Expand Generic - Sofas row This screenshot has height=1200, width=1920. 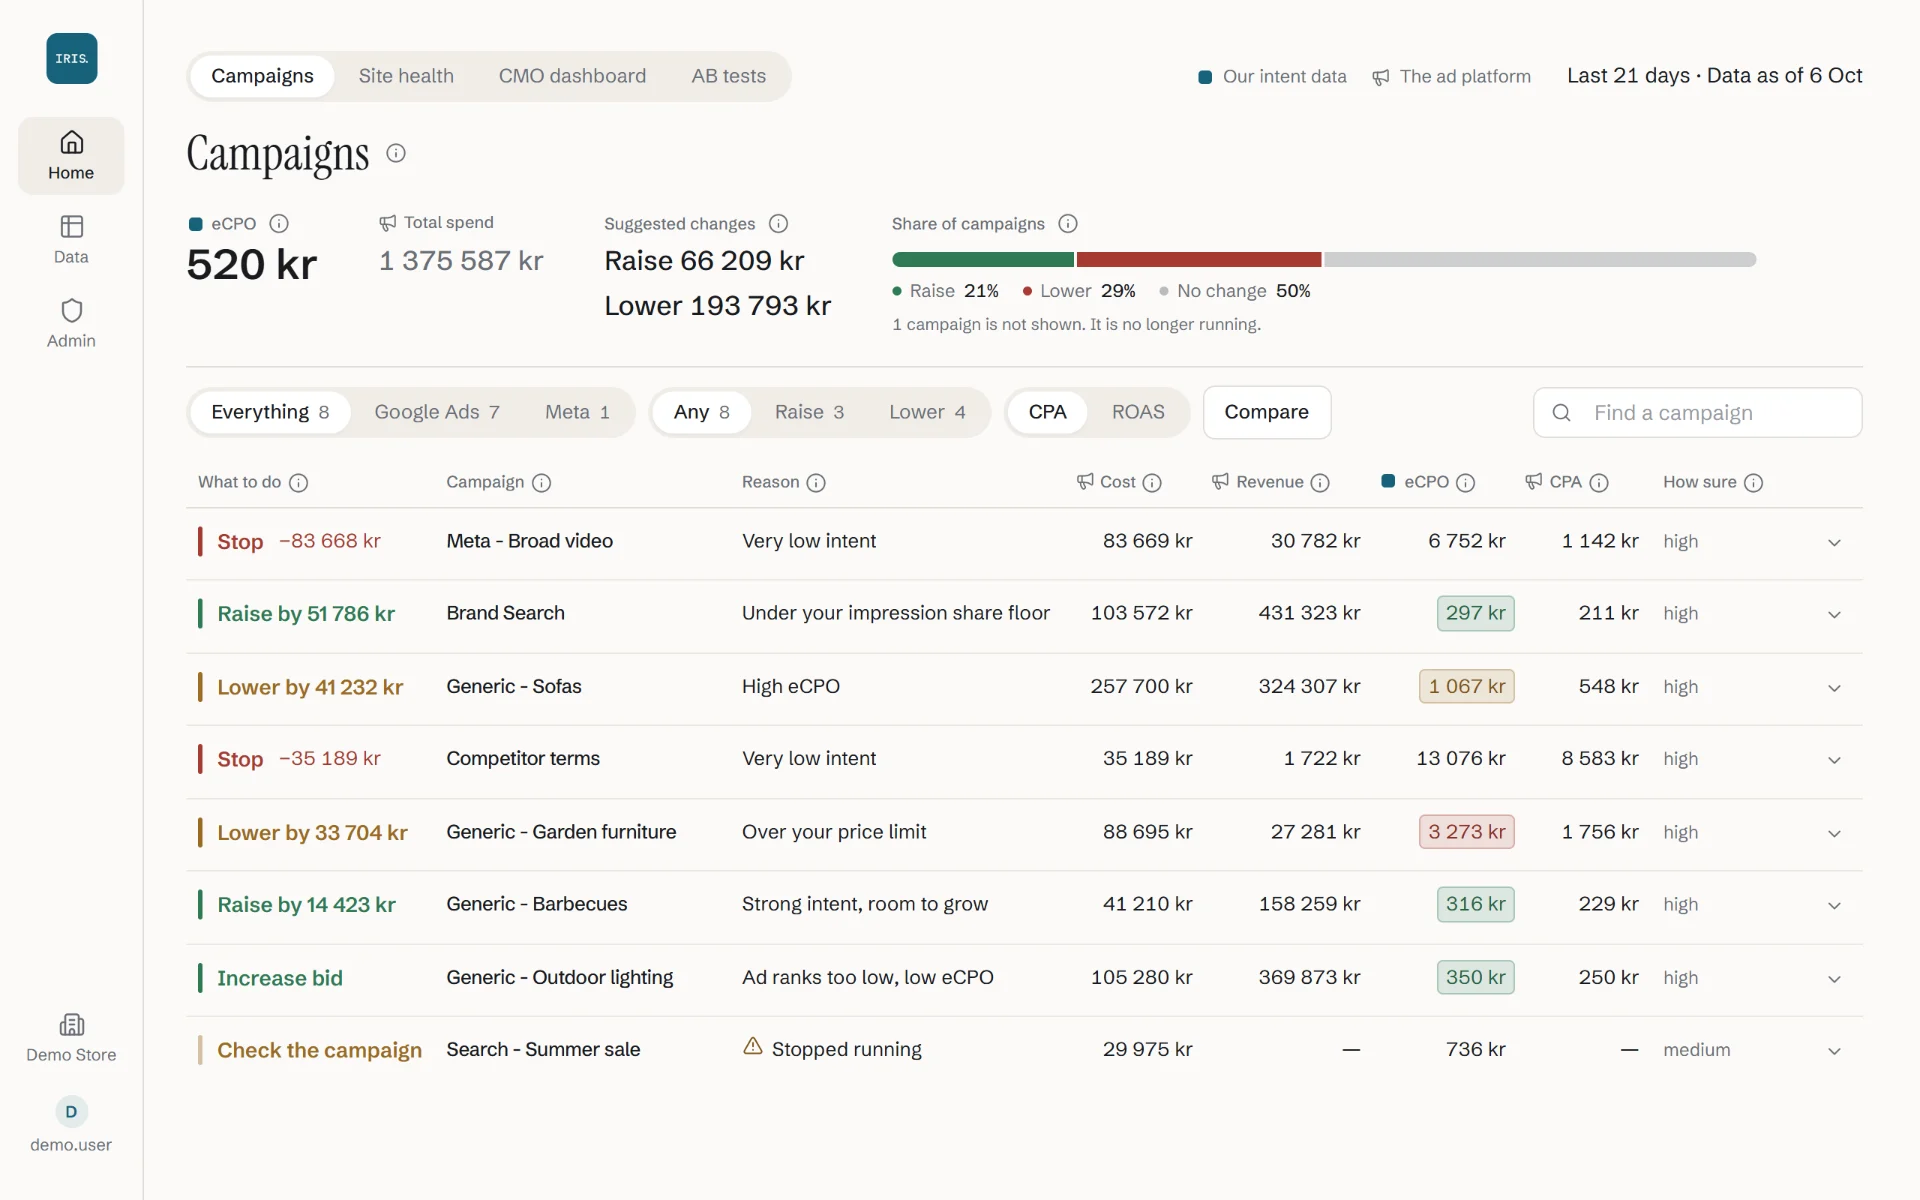pos(1834,688)
